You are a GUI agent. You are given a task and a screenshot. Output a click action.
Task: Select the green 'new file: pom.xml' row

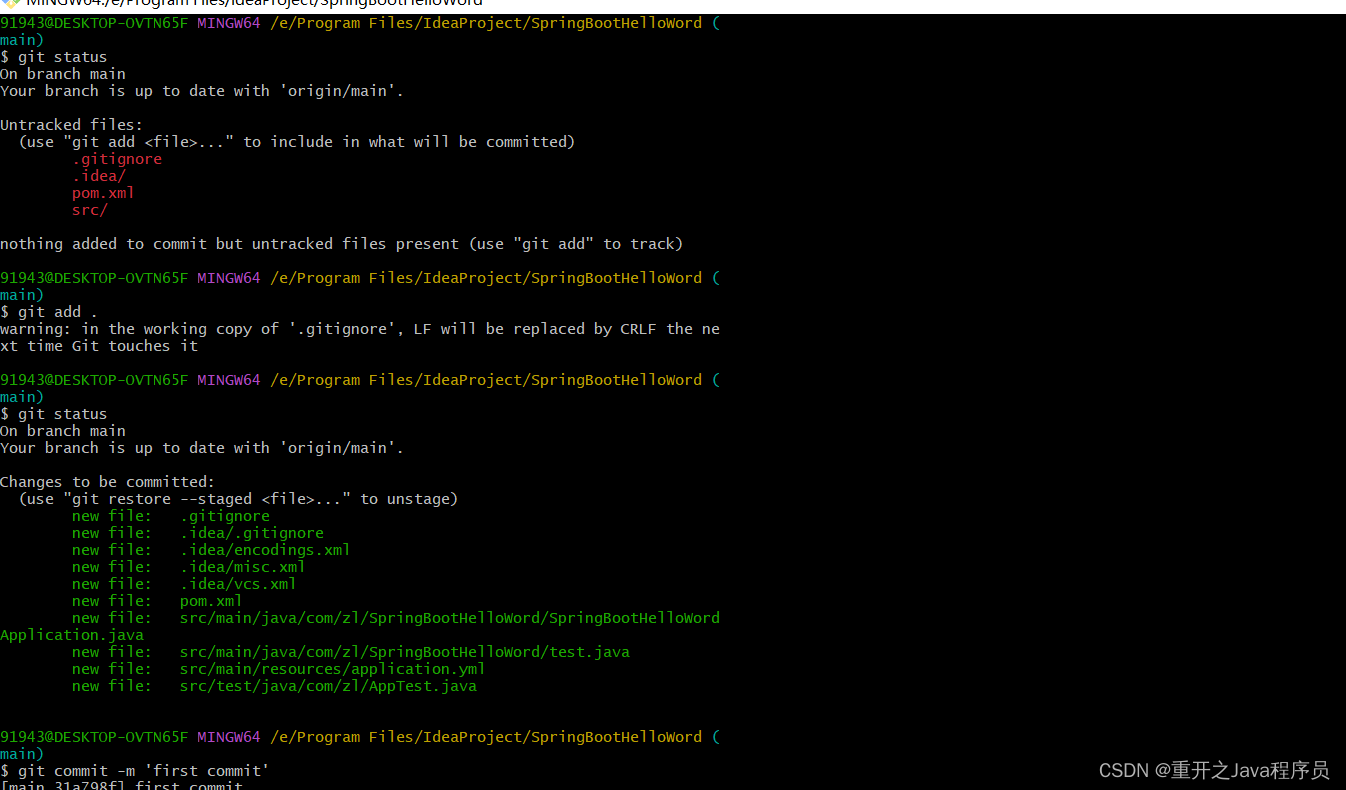[x=157, y=601]
